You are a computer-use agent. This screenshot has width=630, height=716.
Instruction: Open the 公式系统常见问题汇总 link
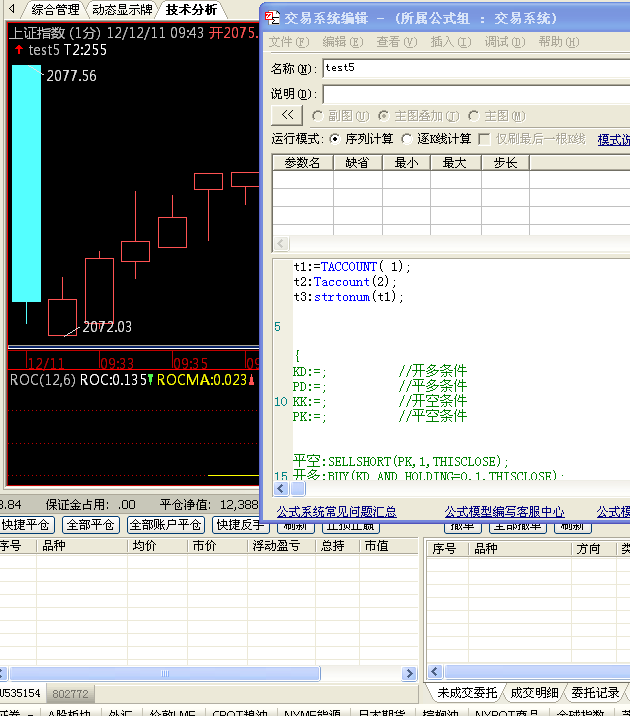click(336, 511)
